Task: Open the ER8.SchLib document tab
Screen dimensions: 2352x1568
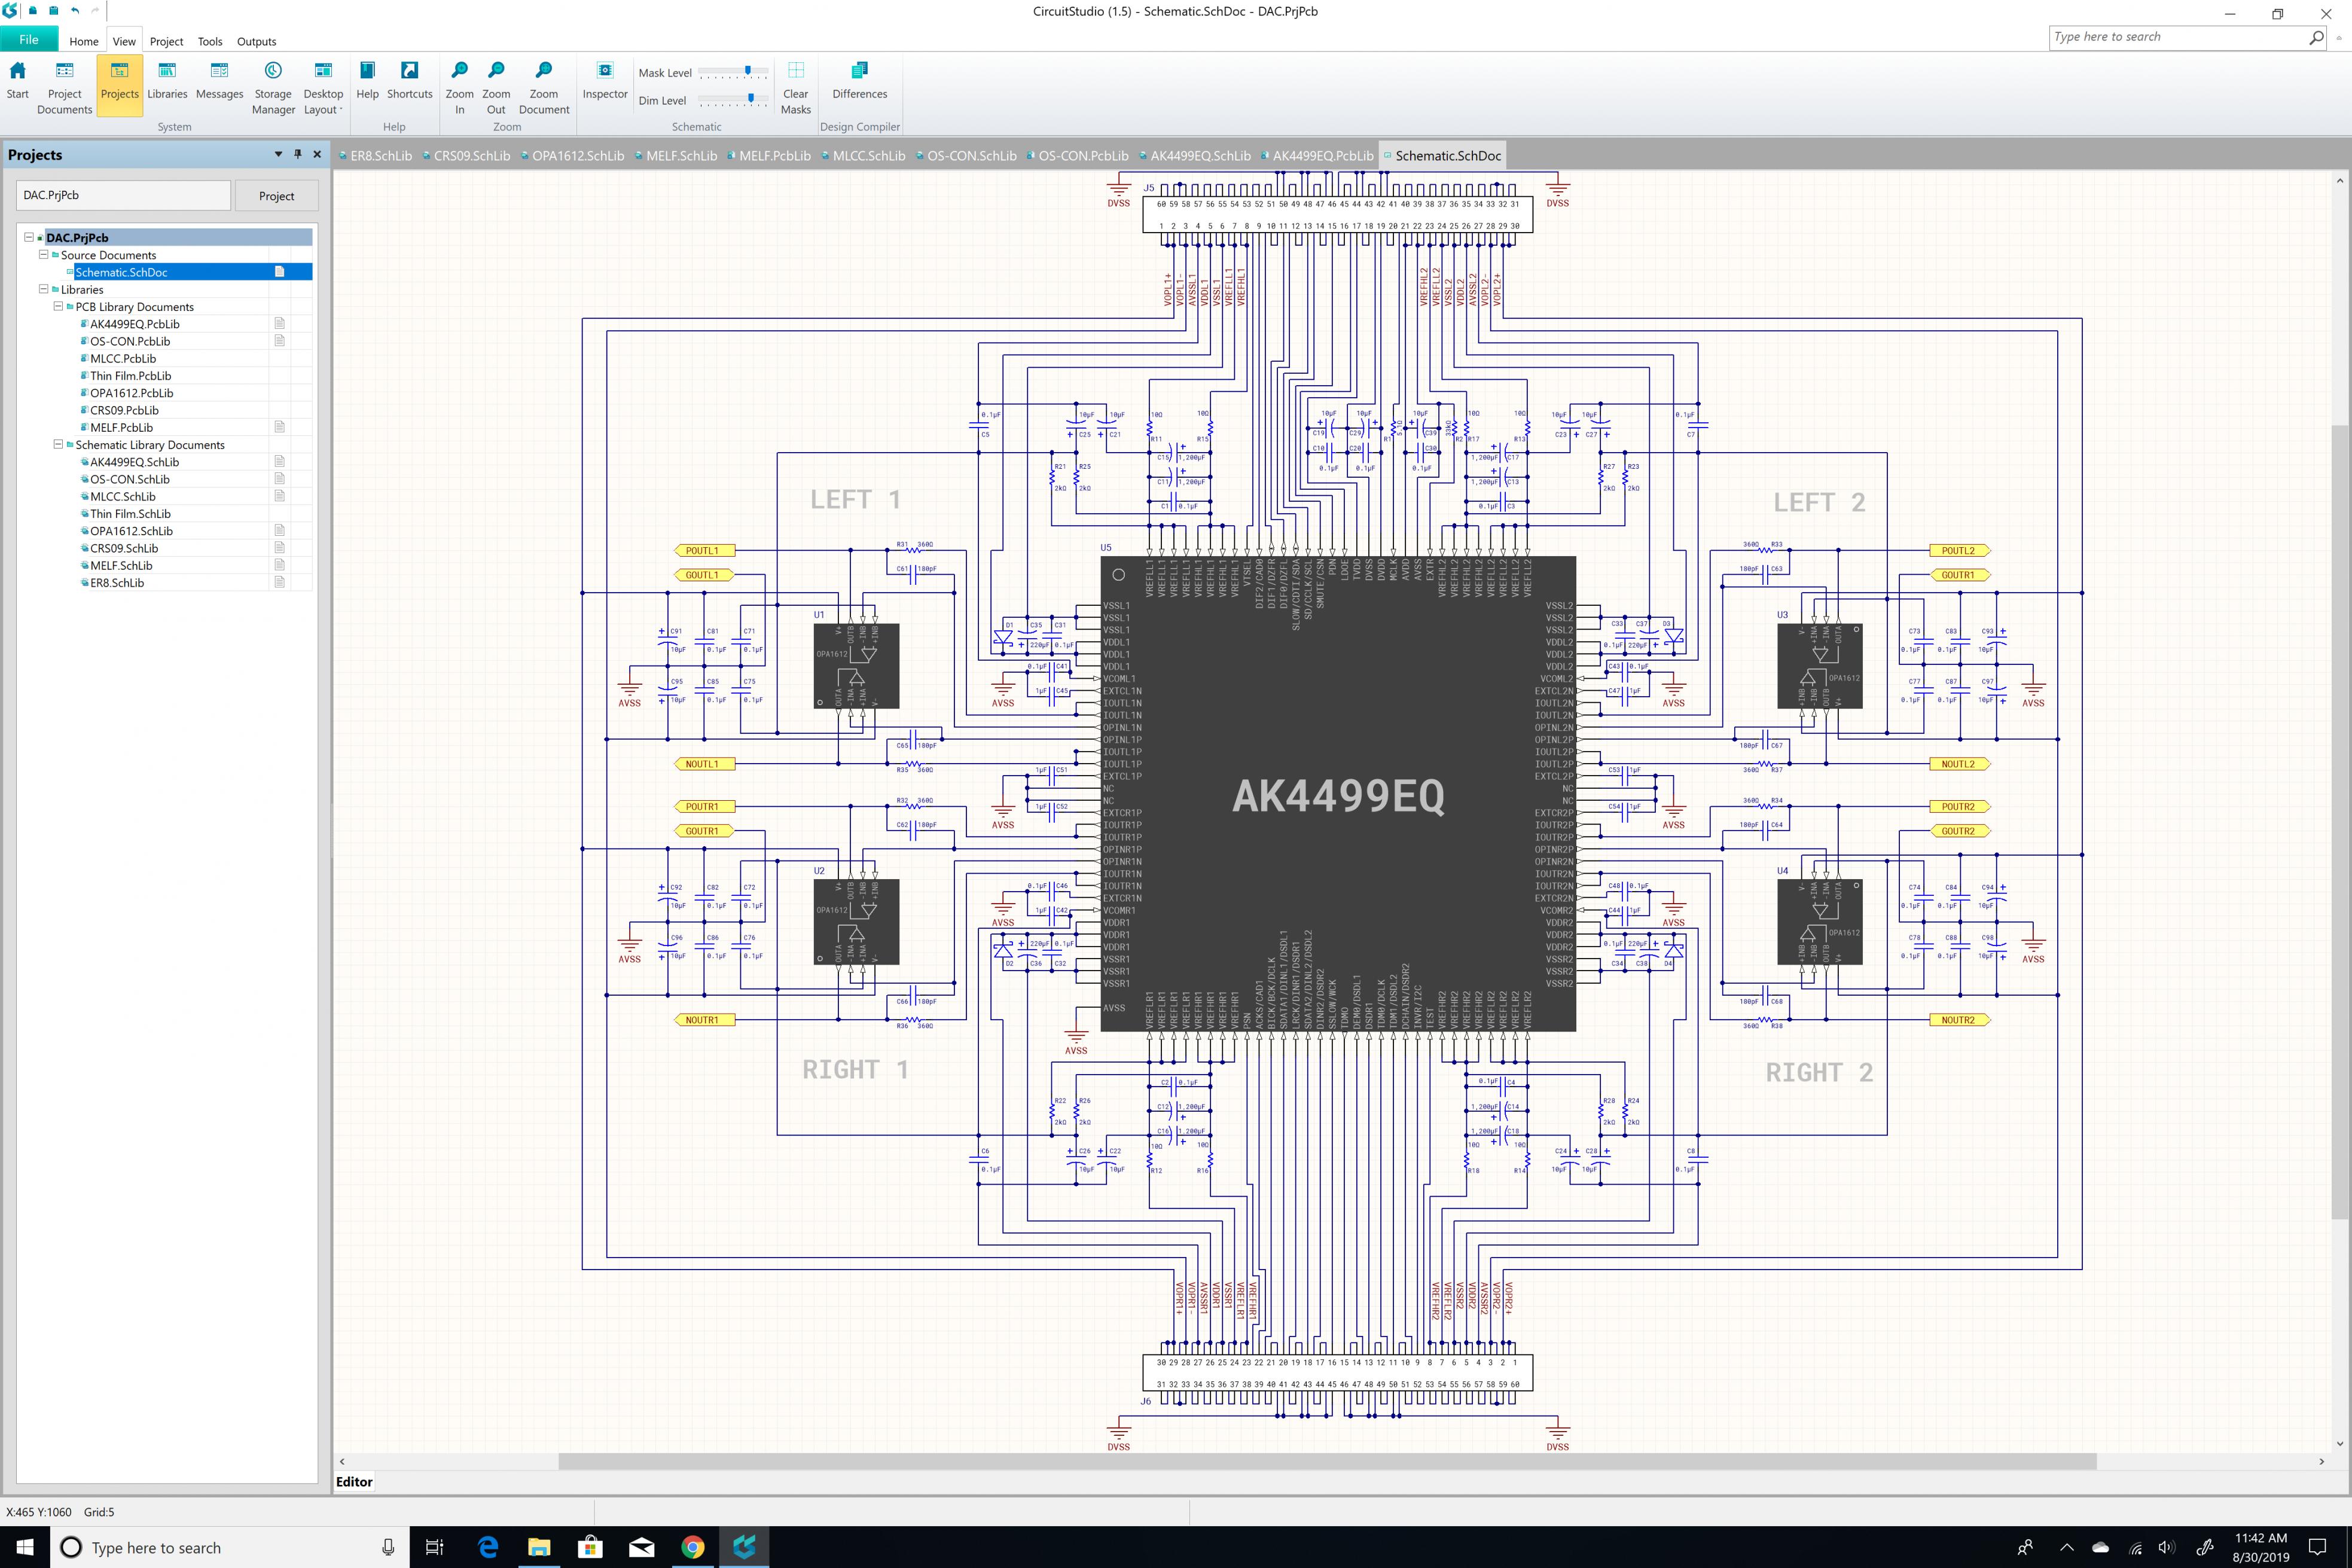Action: [376, 156]
